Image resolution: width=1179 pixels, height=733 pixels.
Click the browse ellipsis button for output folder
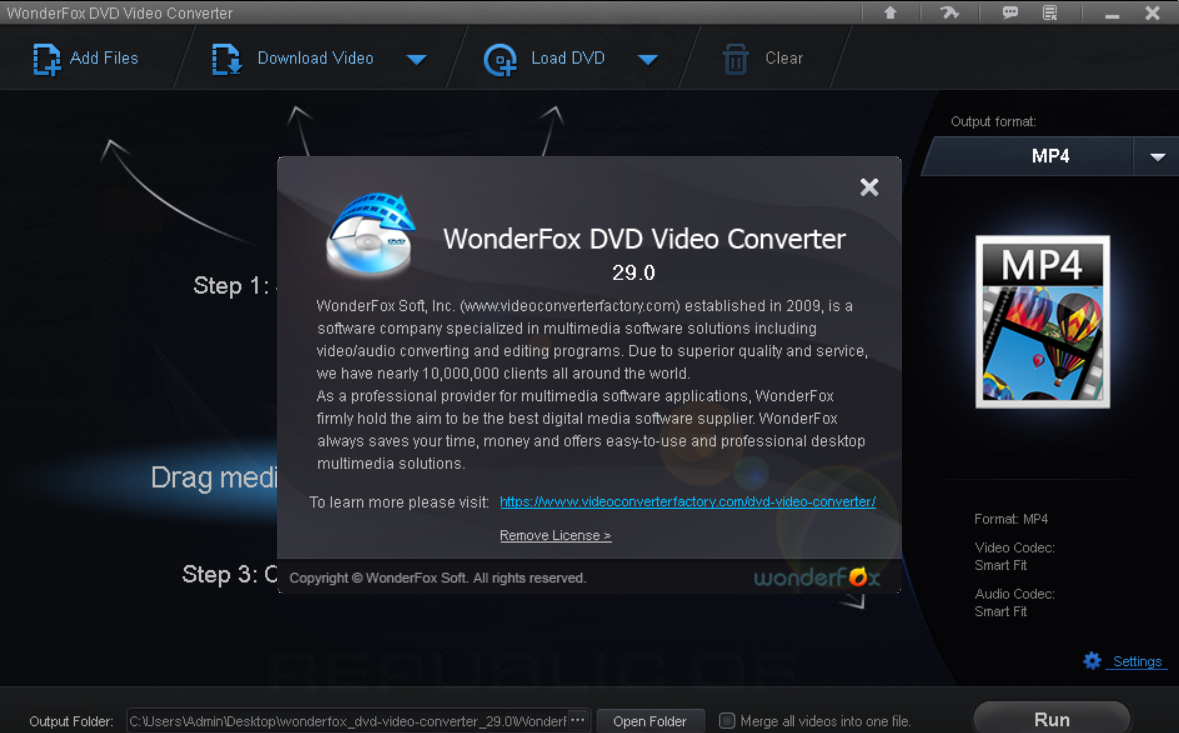(x=577, y=720)
